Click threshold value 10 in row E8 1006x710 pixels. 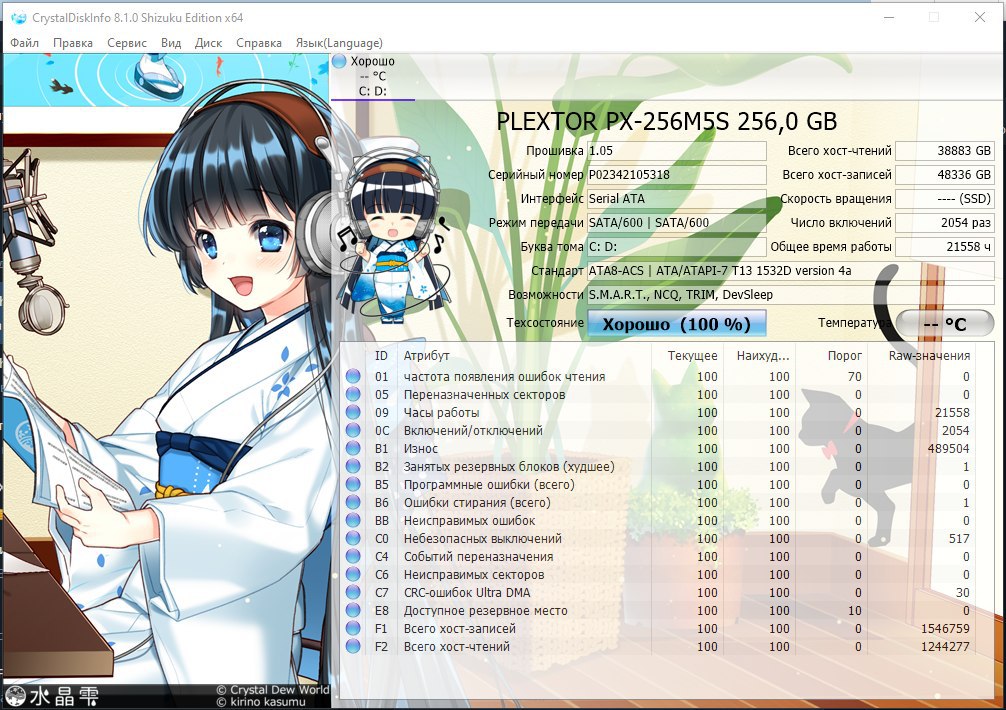click(x=855, y=610)
